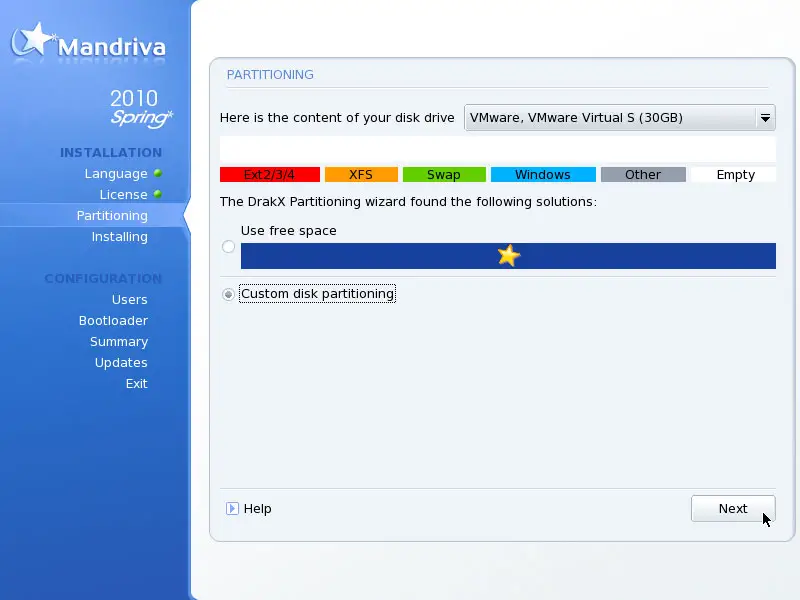Click the blue free space partition bar
Viewport: 800px width, 600px height.
[x=508, y=256]
